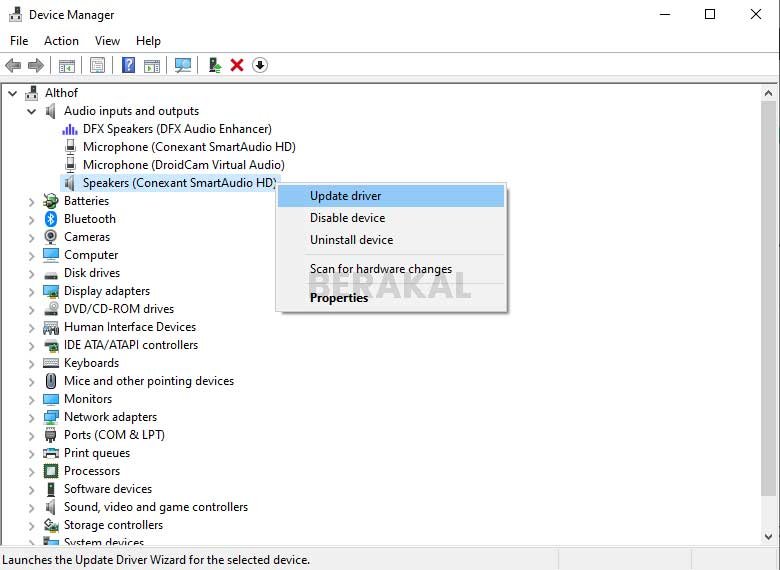Click the Print queues printer icon

tap(51, 453)
